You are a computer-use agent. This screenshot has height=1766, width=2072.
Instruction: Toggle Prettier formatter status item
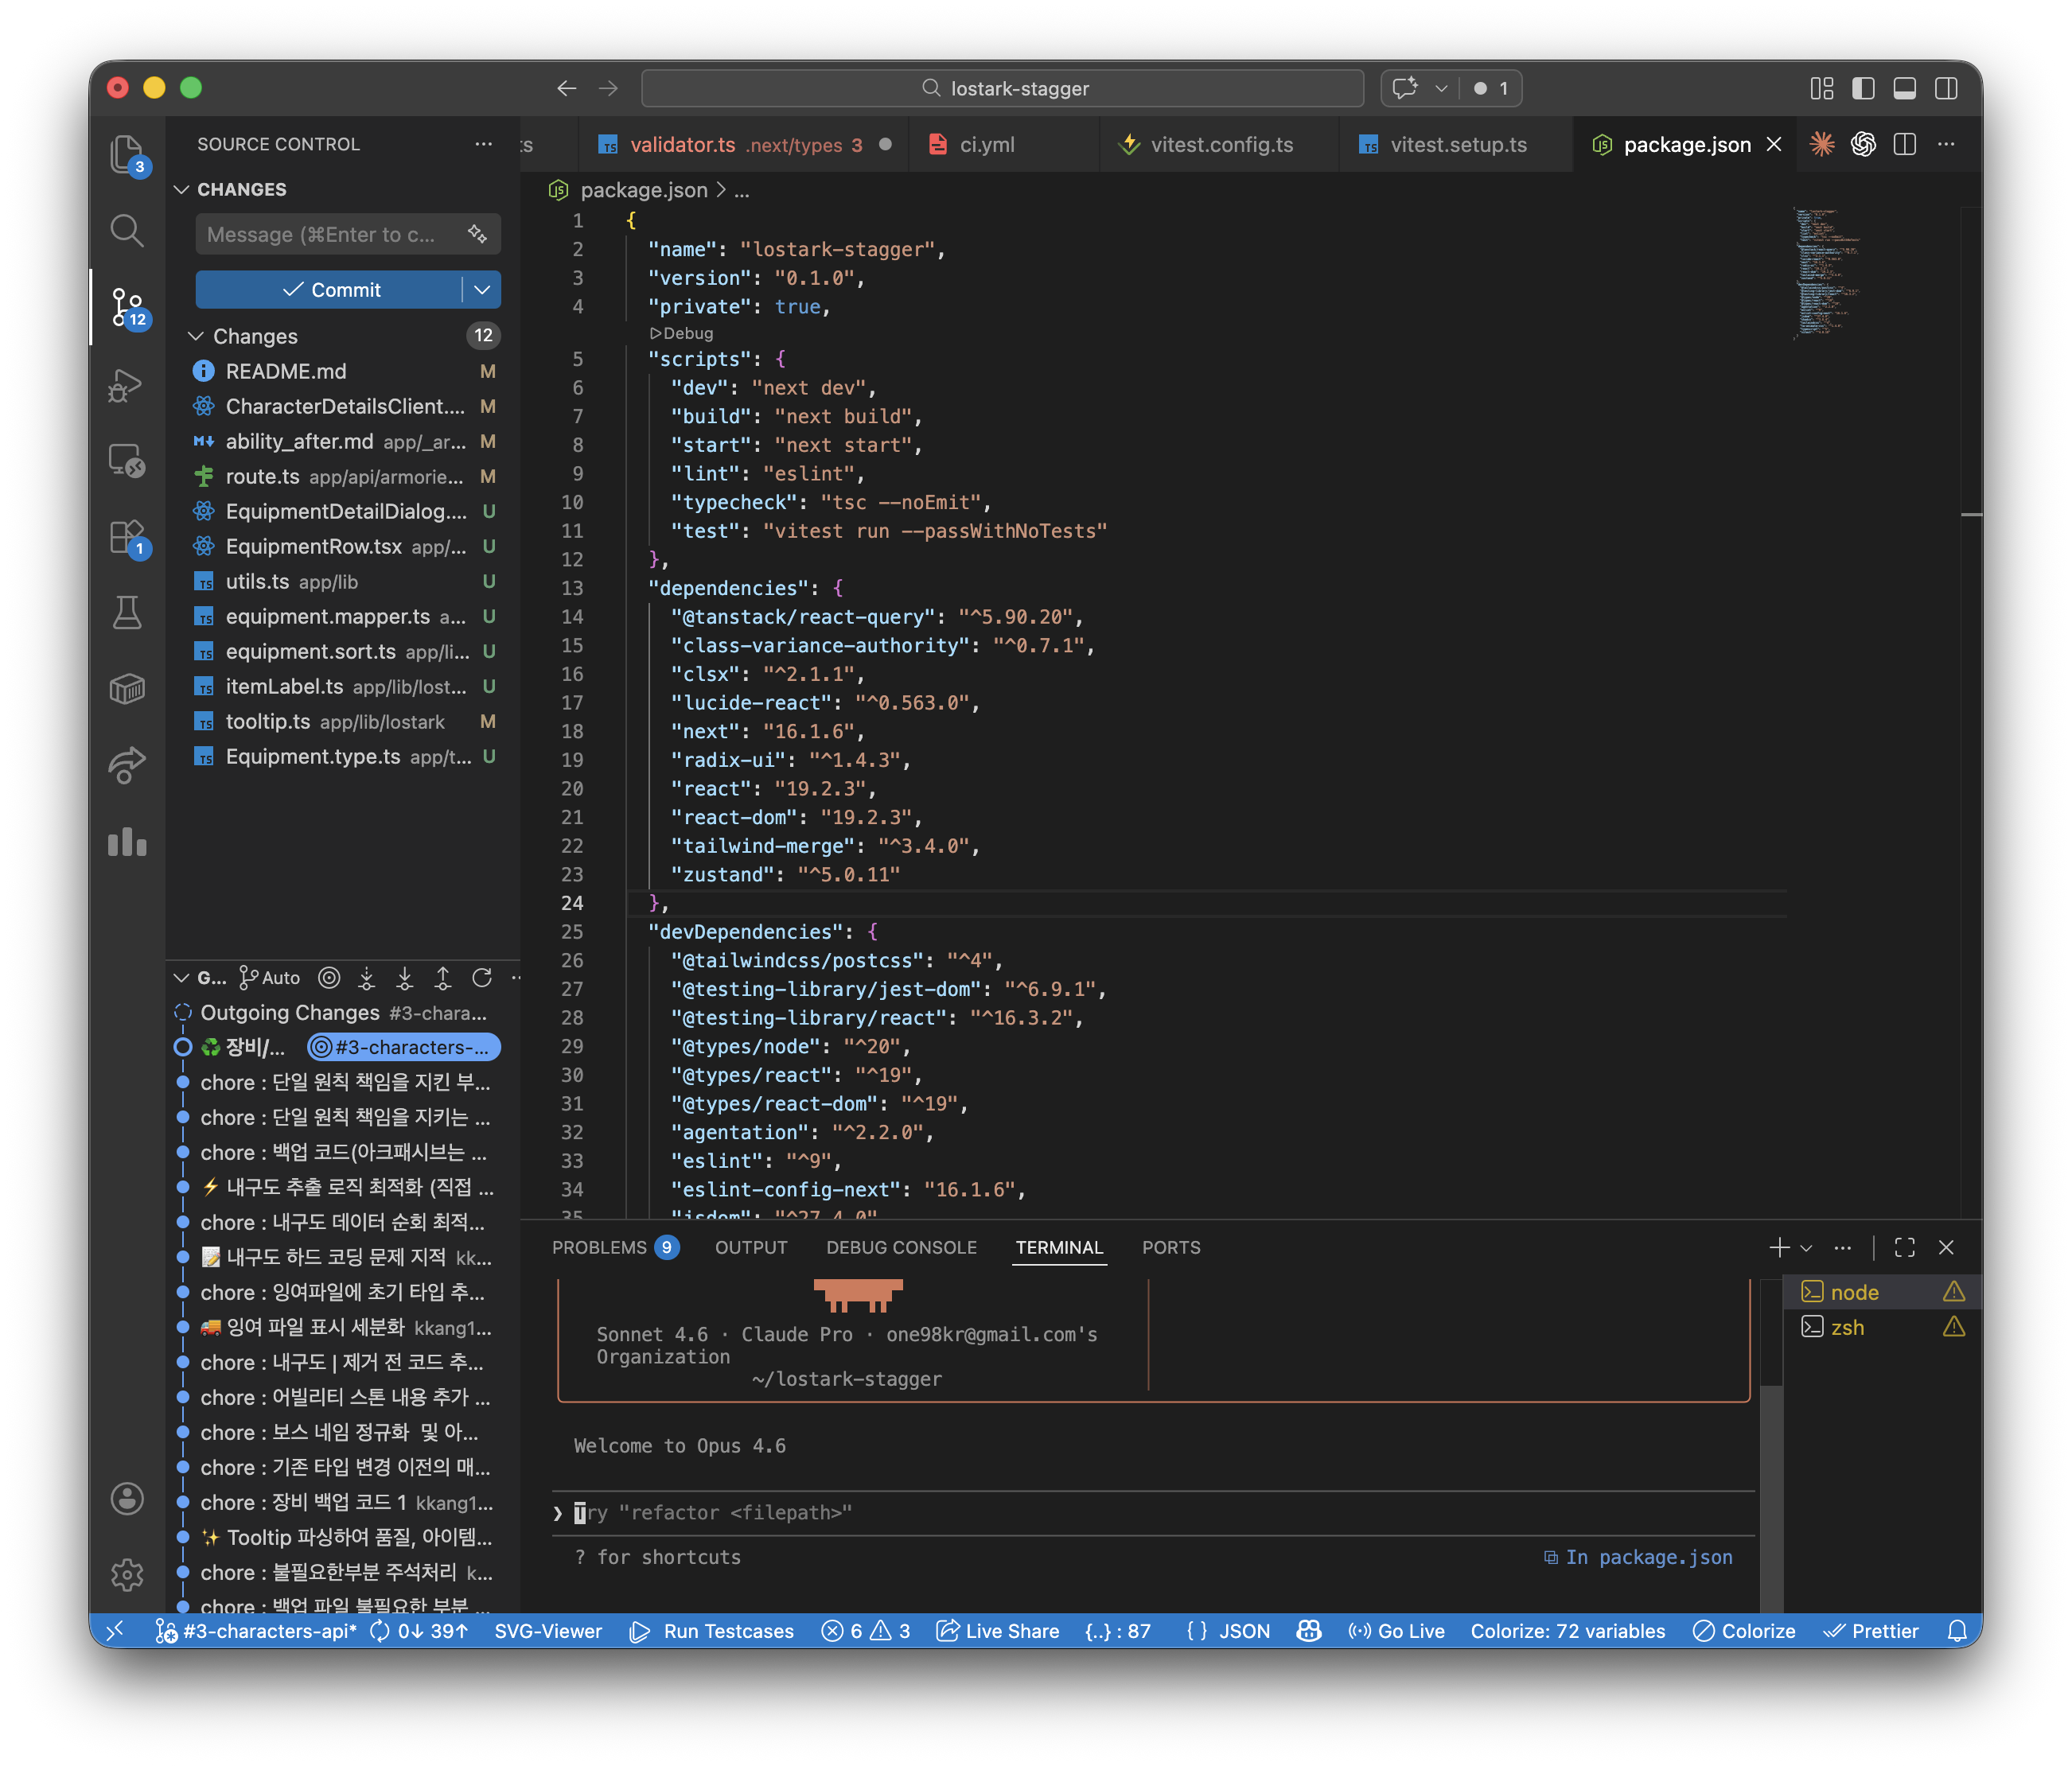pyautogui.click(x=1871, y=1631)
